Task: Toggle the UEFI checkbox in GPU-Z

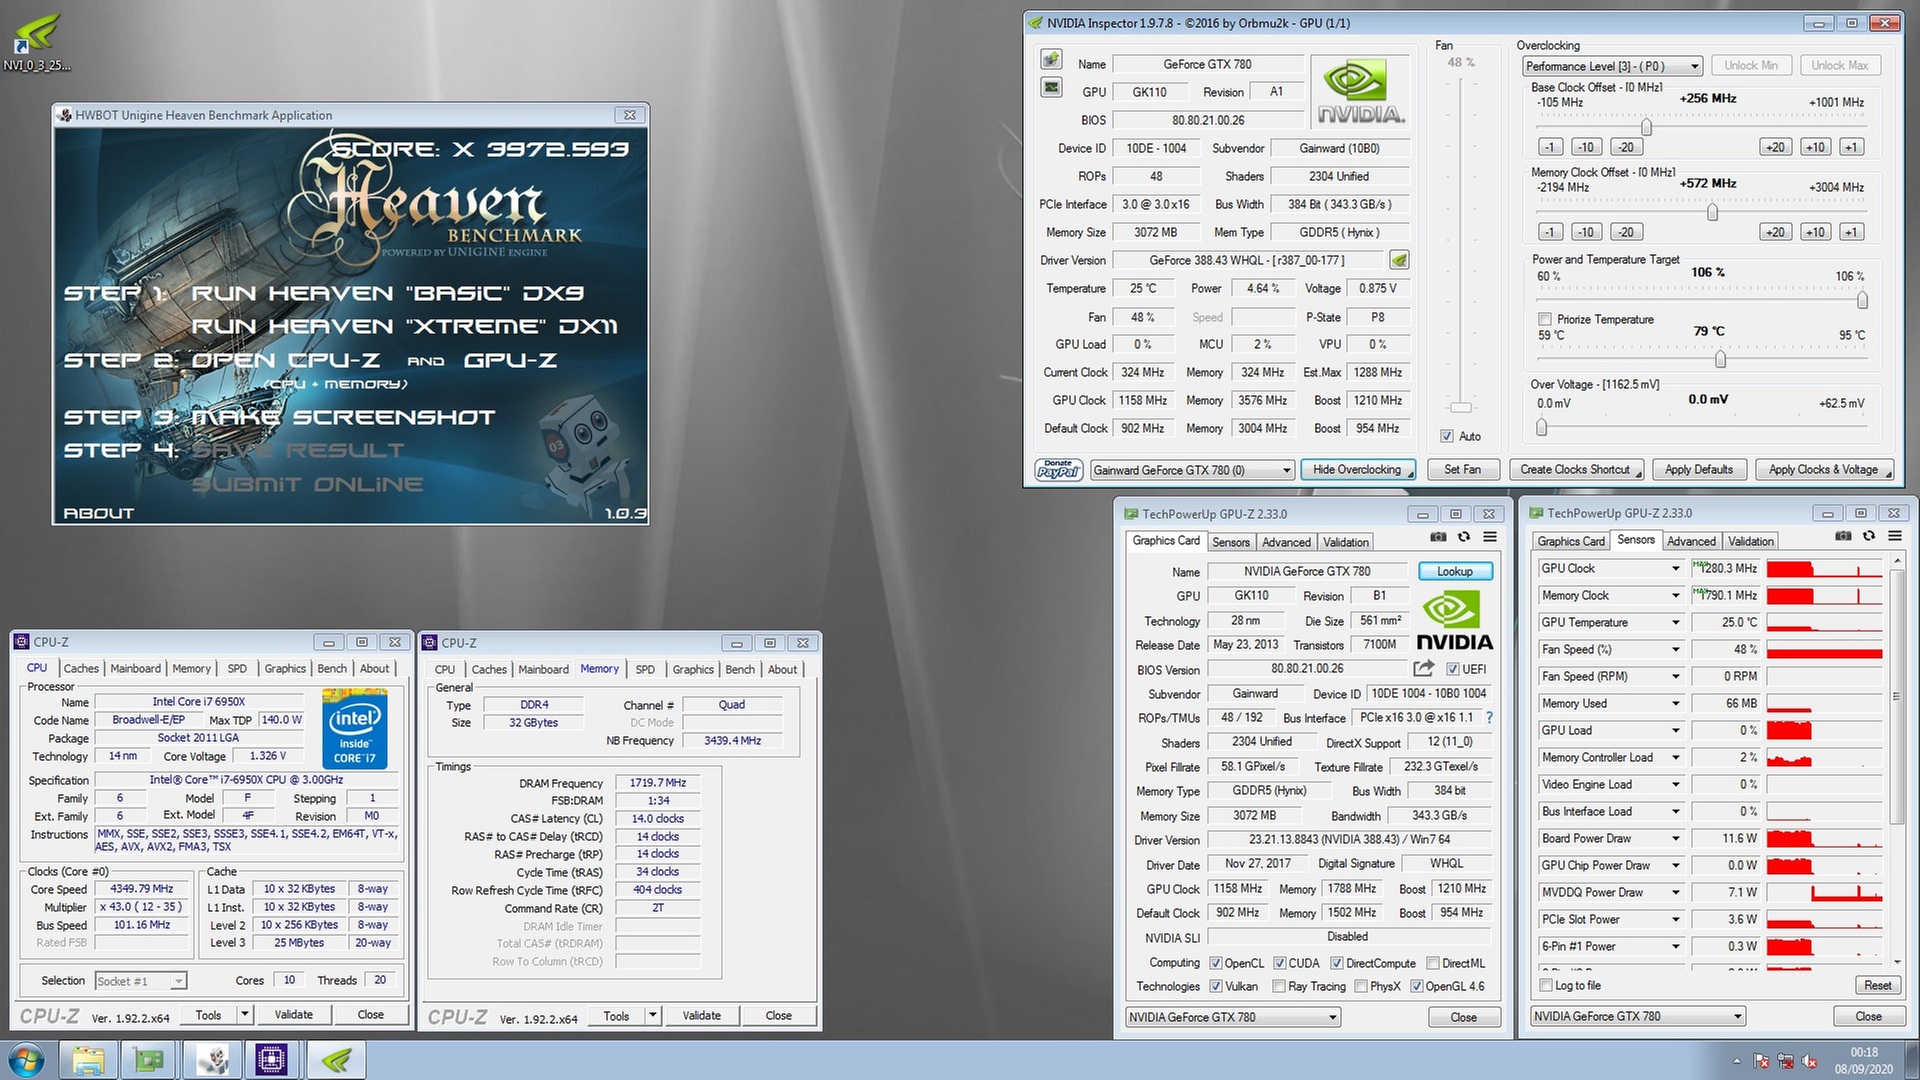Action: pos(1453,669)
